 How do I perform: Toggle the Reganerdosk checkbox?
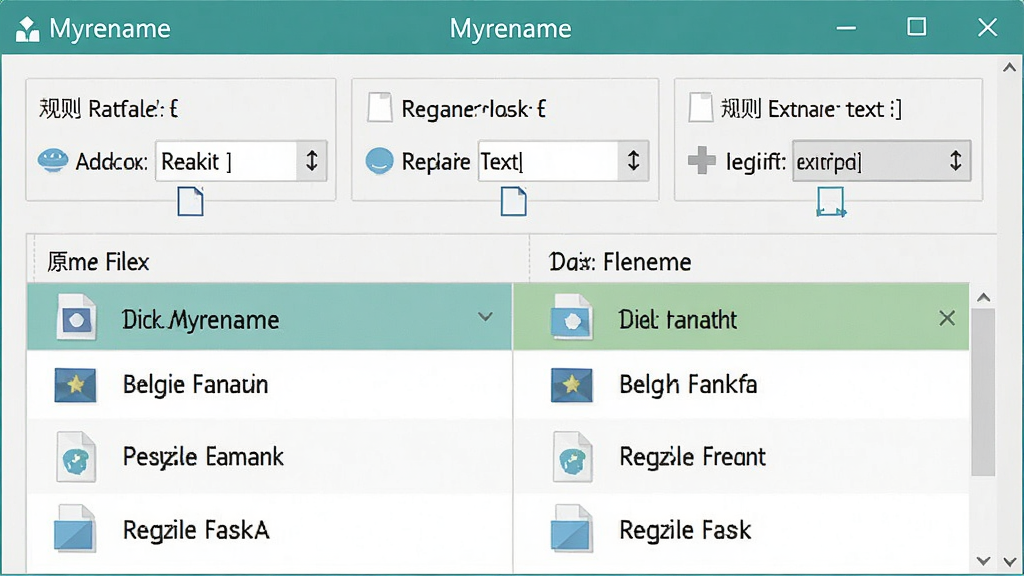[x=379, y=108]
